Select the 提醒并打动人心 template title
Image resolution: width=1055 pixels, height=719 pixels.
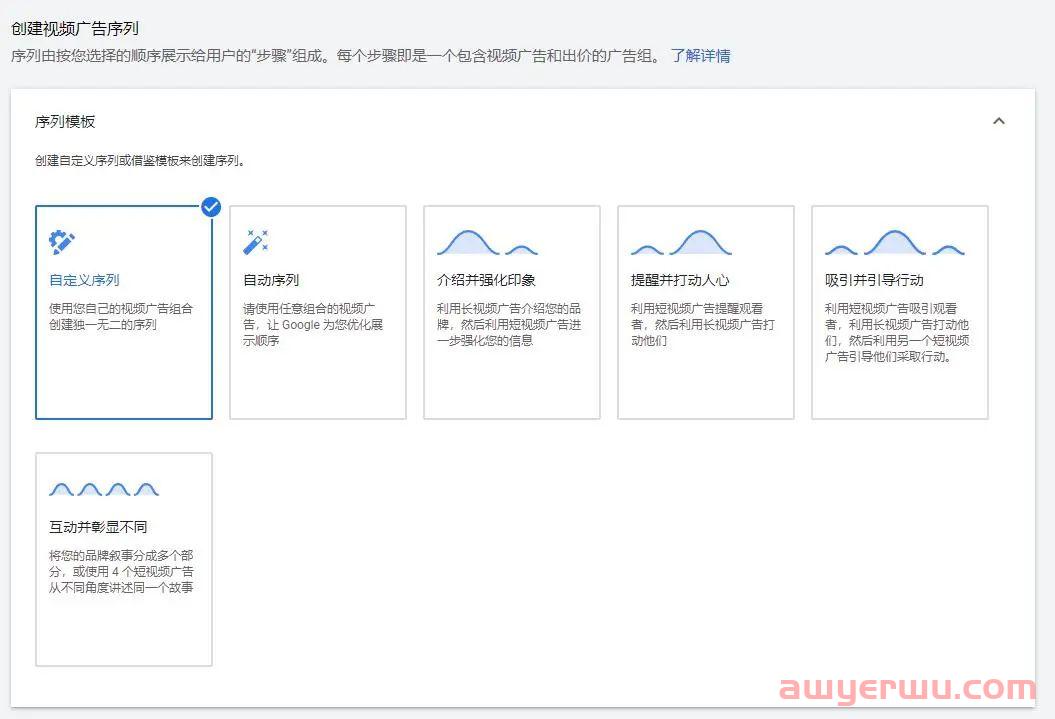coord(680,280)
